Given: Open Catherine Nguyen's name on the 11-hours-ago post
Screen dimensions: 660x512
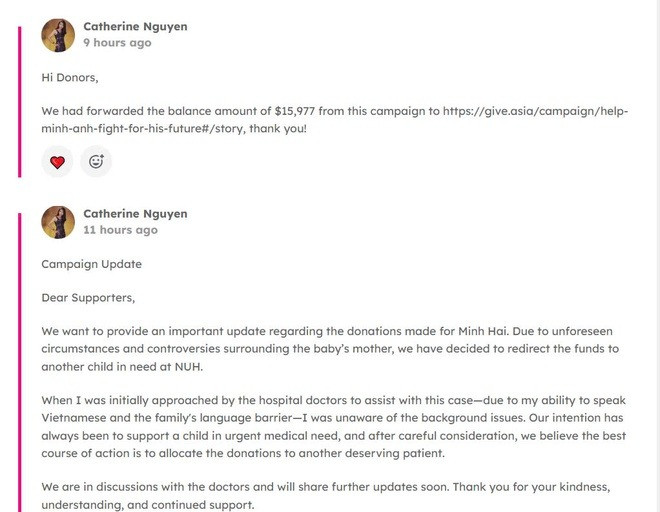Looking at the screenshot, I should point(135,214).
